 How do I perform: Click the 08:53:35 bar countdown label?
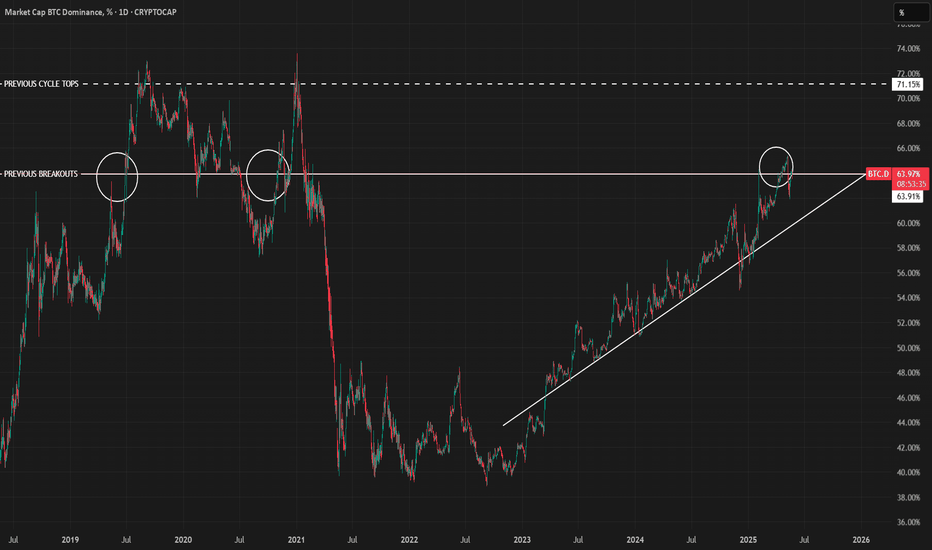tap(909, 184)
